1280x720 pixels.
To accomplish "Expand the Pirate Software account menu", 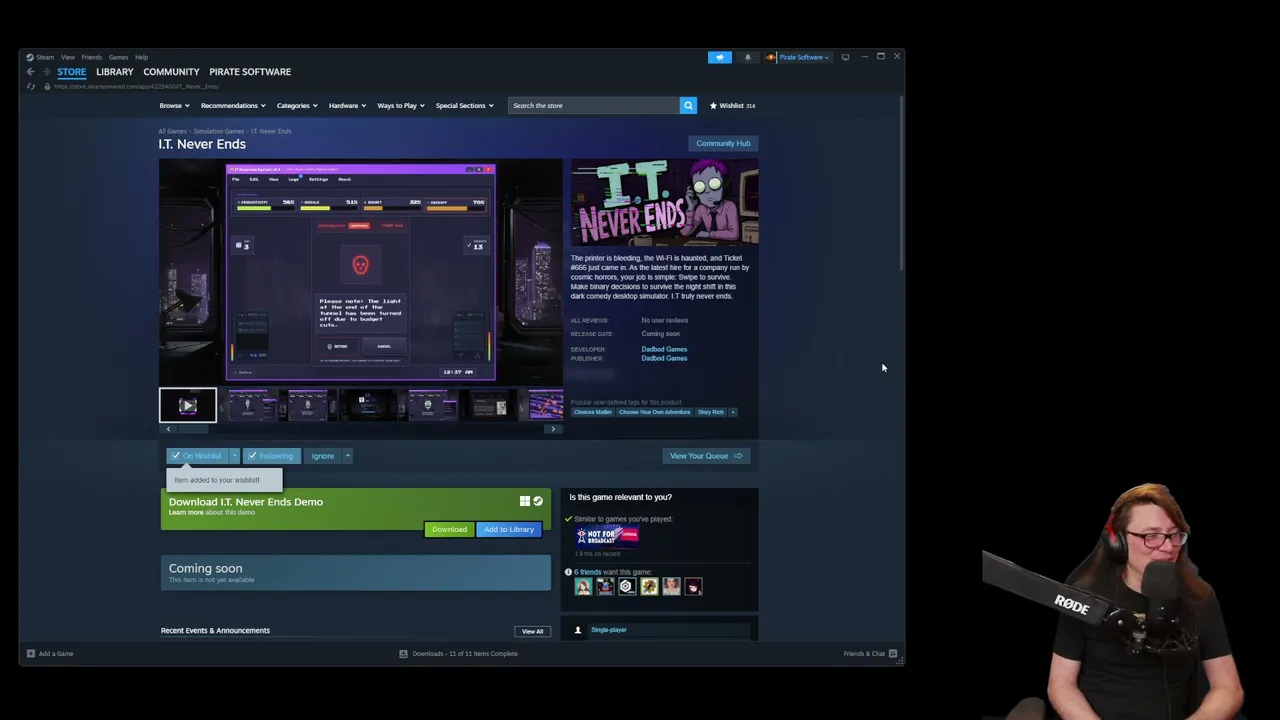I will click(x=804, y=57).
